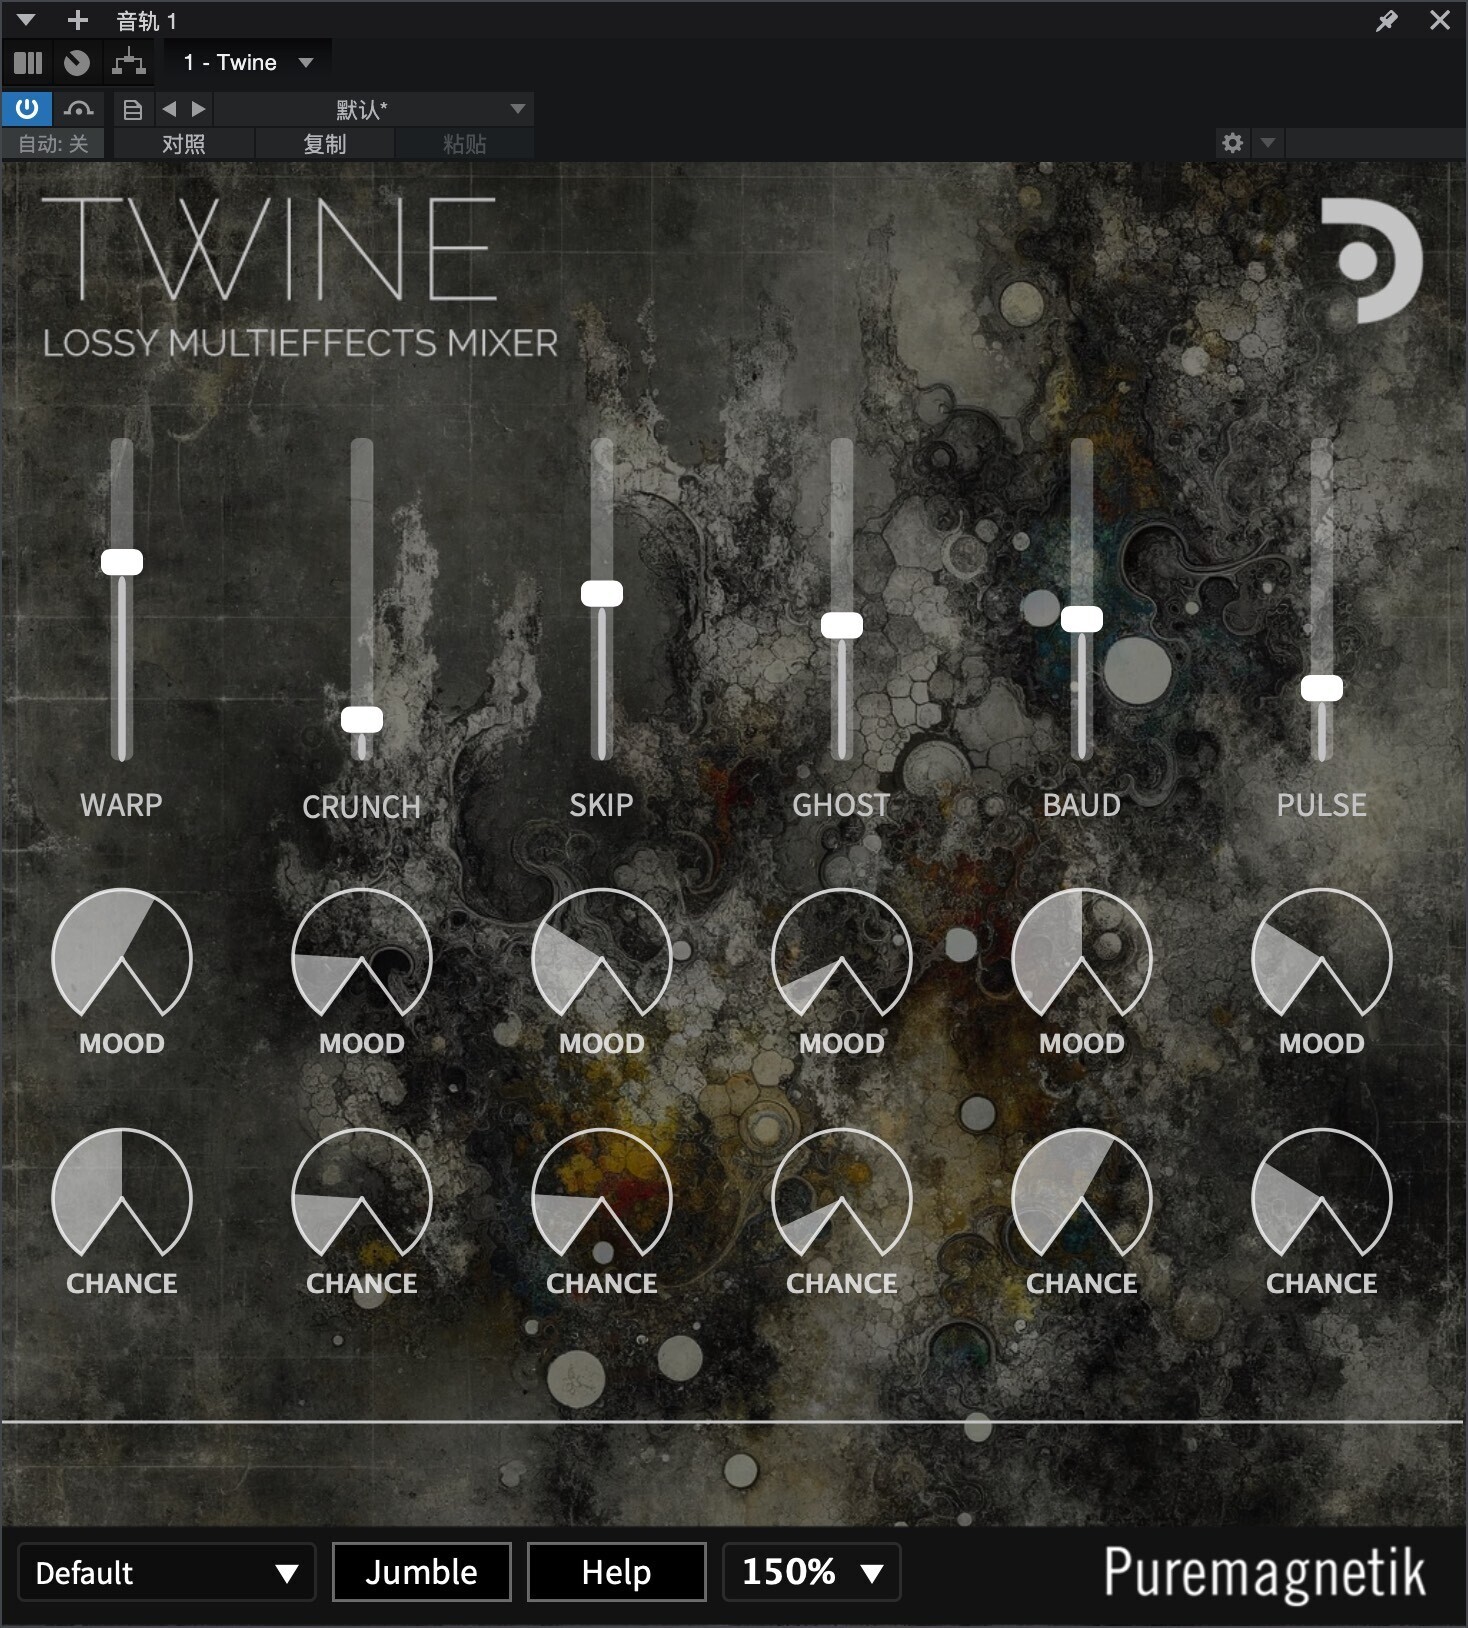The image size is (1468, 1628).
Task: Open the signal routing chain icon
Action: click(129, 63)
